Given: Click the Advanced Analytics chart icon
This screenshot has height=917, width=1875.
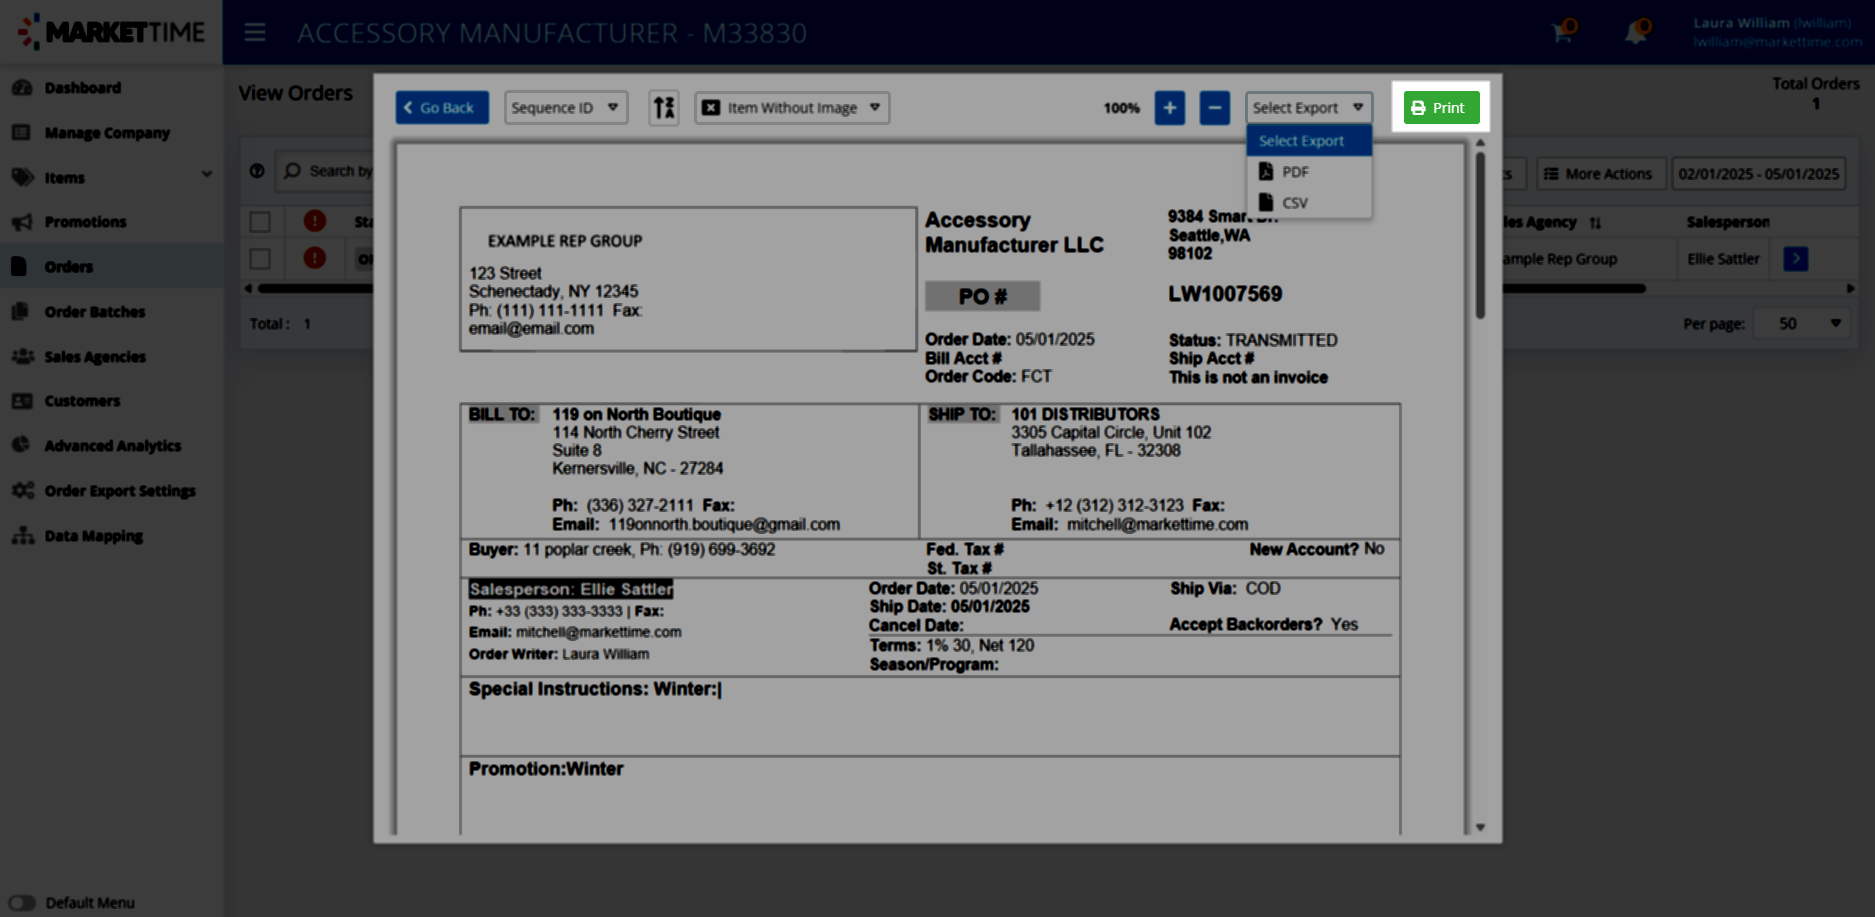Looking at the screenshot, I should (22, 445).
